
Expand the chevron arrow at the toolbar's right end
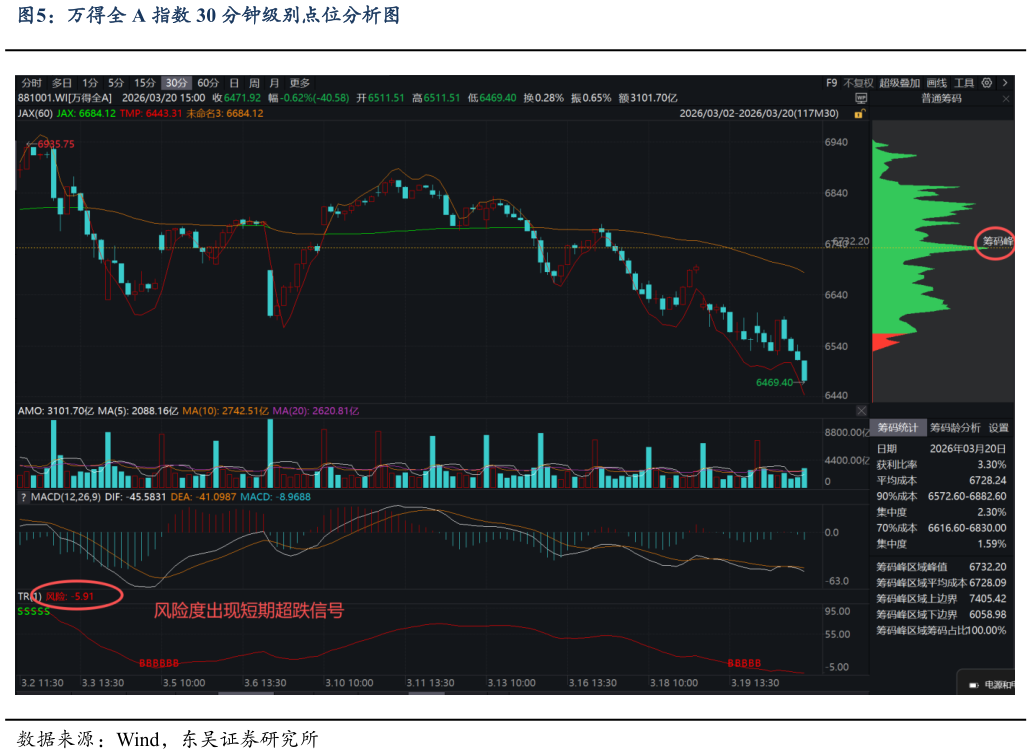[1005, 82]
